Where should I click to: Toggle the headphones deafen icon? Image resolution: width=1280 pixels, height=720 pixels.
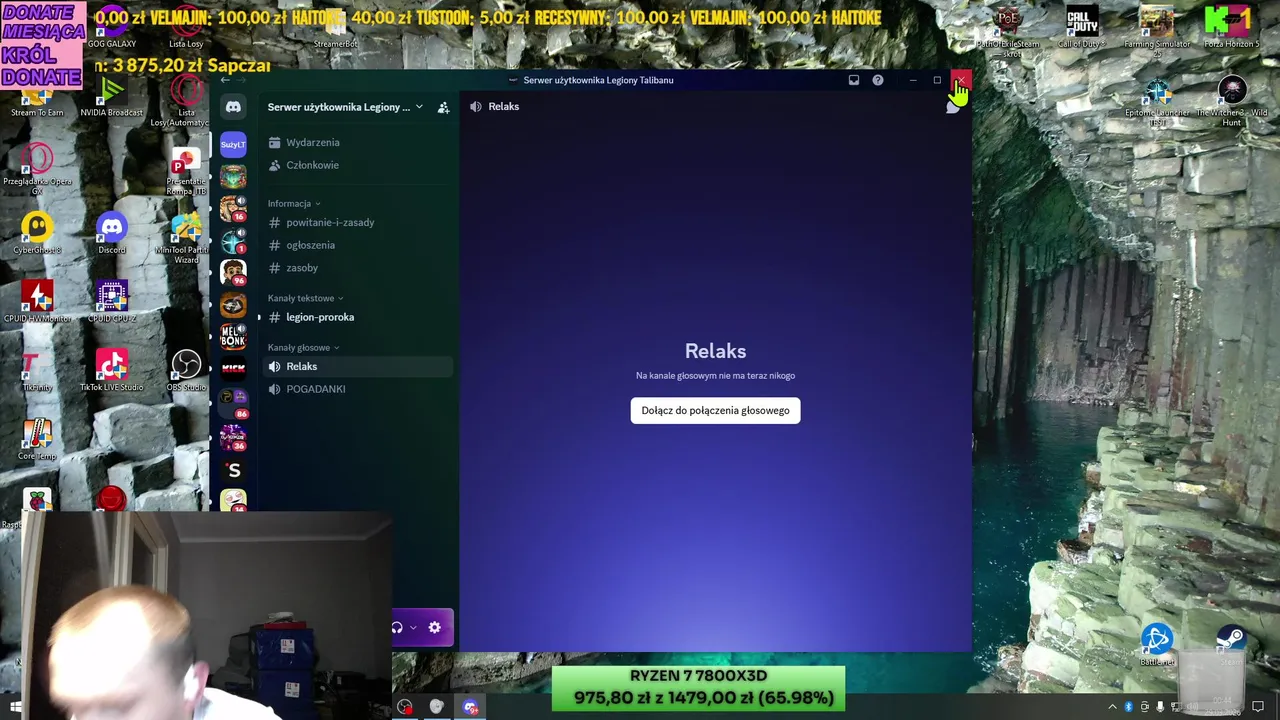(x=397, y=628)
